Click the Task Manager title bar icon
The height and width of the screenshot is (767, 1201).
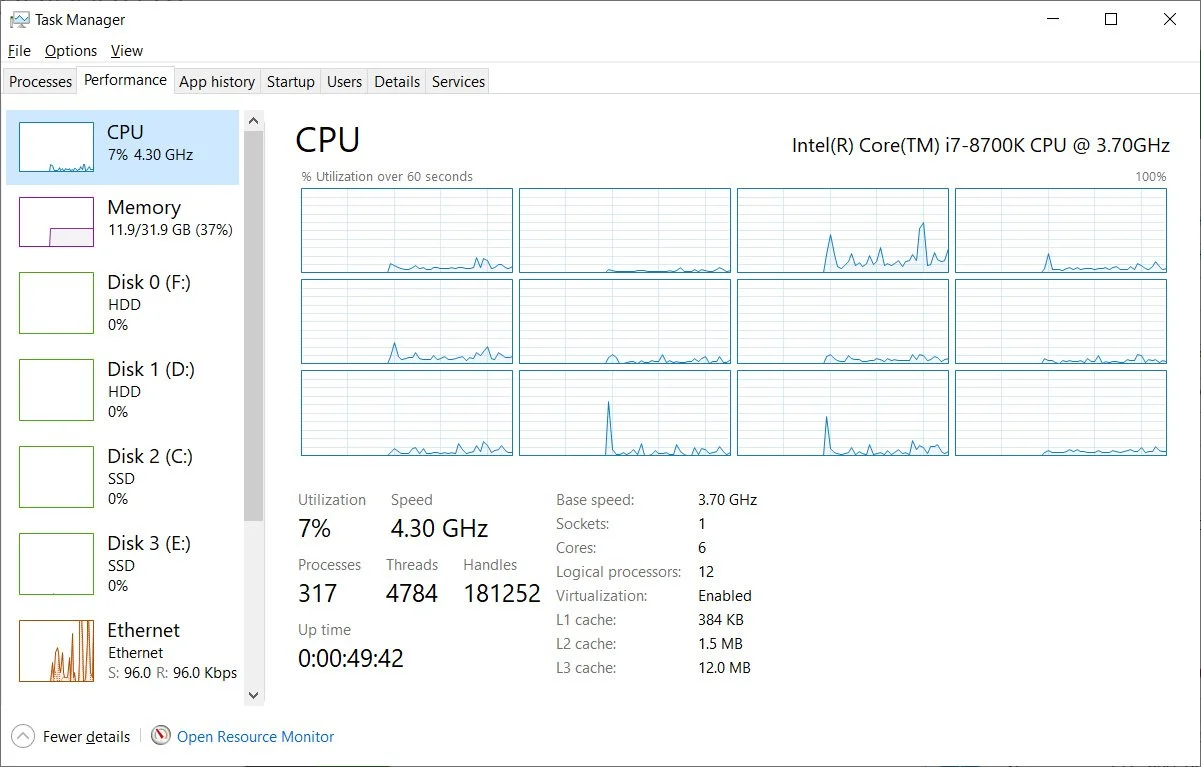(x=19, y=19)
